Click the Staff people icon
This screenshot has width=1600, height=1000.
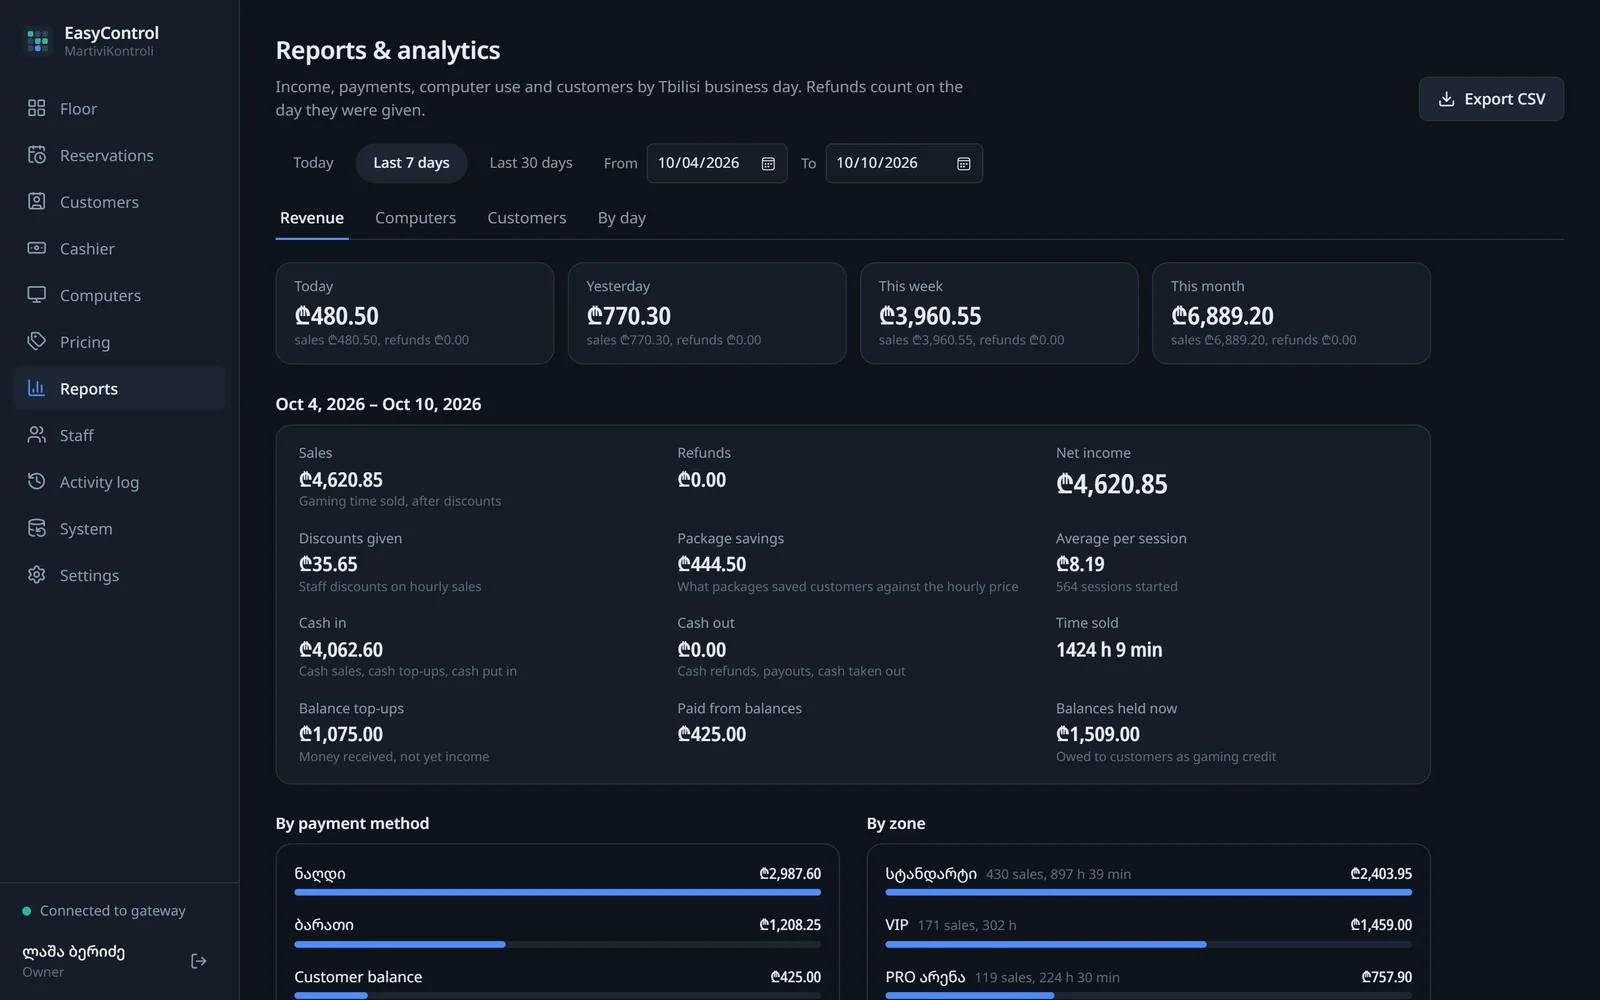(37, 435)
